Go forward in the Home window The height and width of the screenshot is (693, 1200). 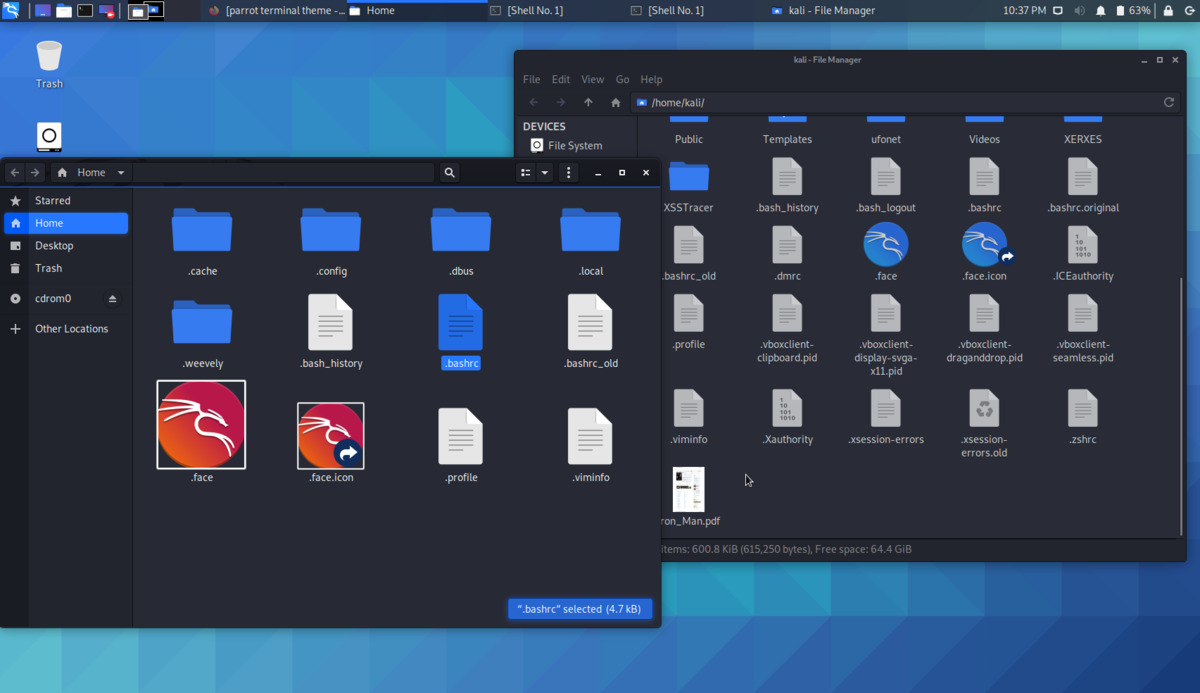(x=35, y=173)
